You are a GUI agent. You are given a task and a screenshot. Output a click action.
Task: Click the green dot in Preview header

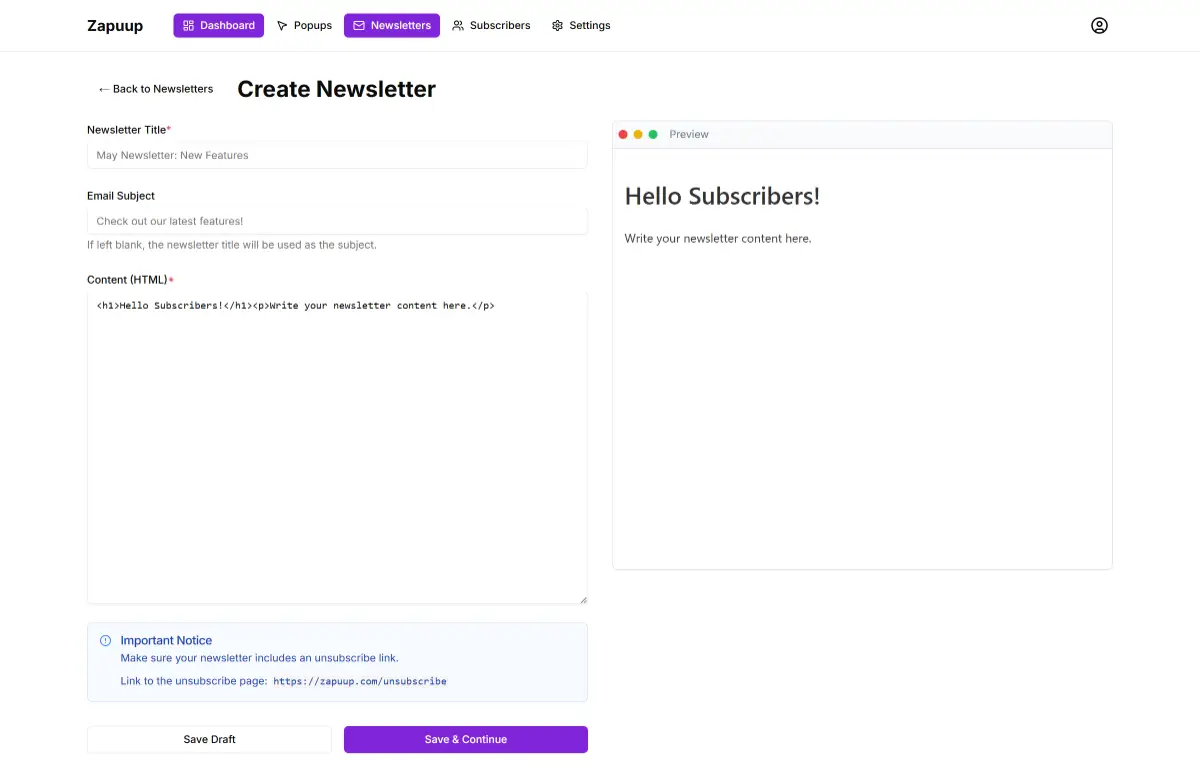(653, 134)
